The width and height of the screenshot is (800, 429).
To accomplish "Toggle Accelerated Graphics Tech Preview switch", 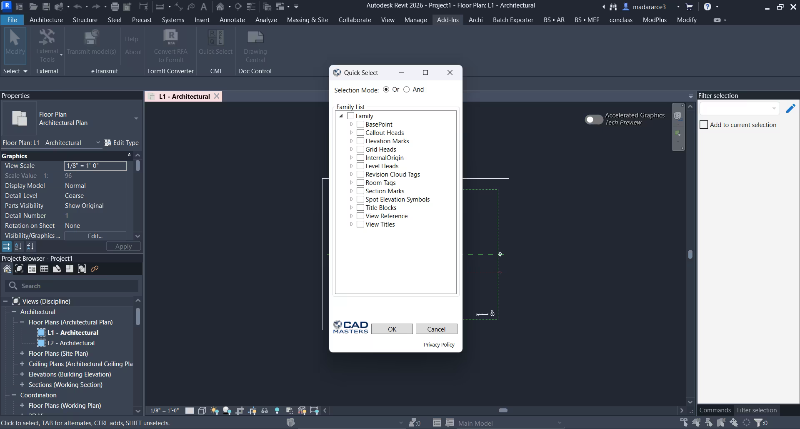I will point(595,119).
